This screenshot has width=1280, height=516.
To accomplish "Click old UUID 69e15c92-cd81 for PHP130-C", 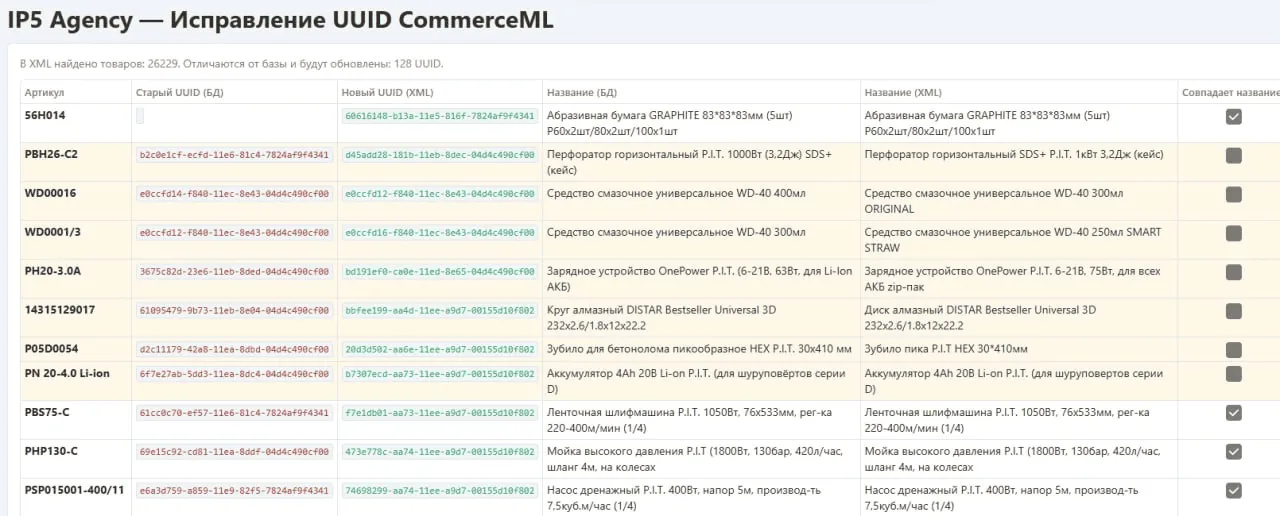I will tap(234, 452).
